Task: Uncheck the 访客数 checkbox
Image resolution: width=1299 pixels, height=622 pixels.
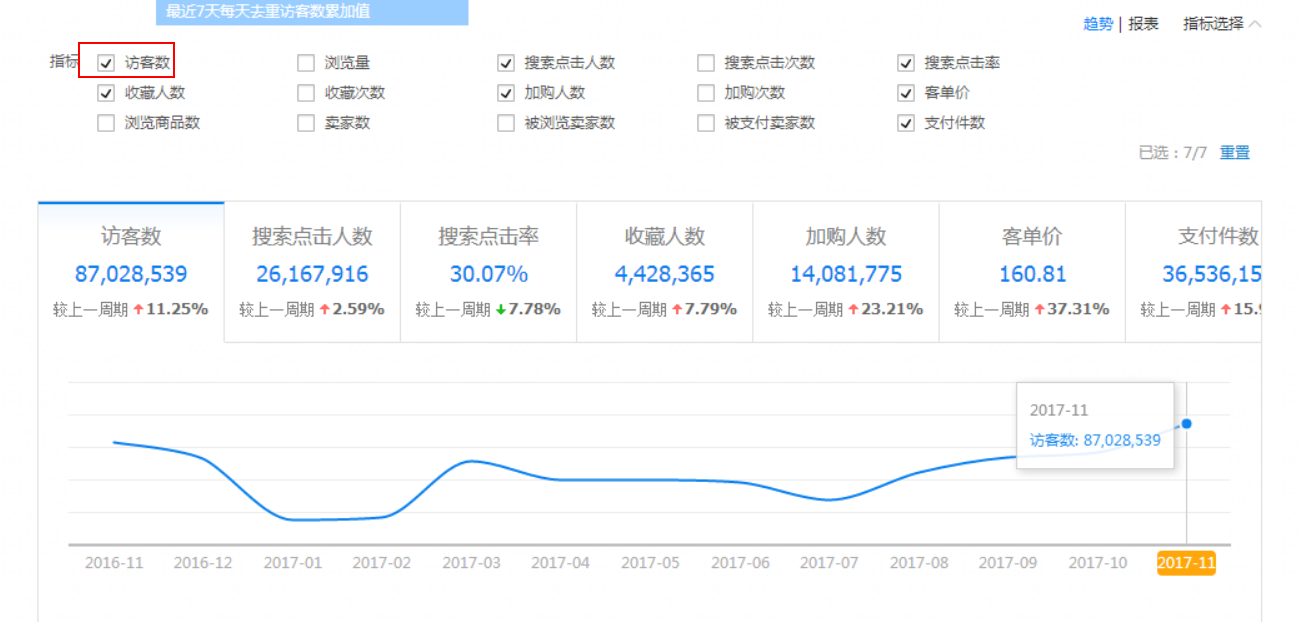Action: [x=106, y=63]
